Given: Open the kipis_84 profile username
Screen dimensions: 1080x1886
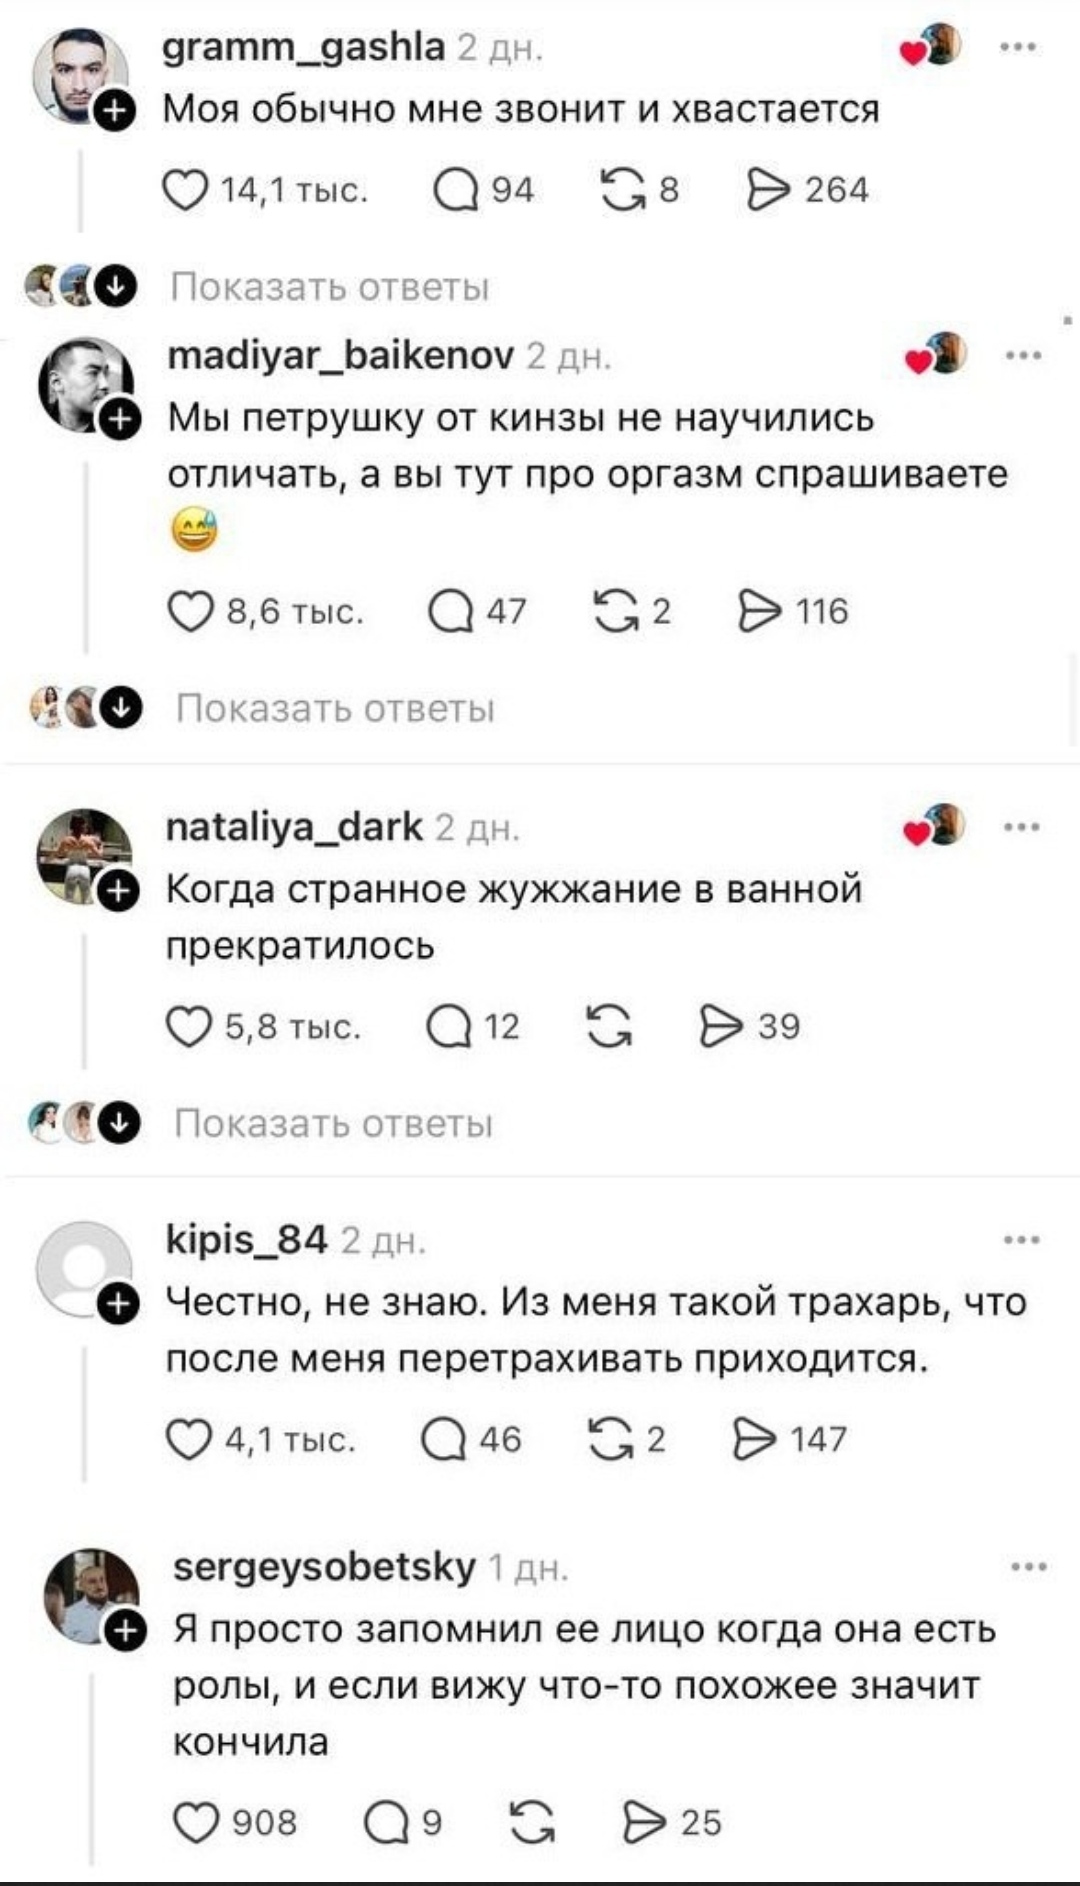Looking at the screenshot, I should [x=246, y=1240].
